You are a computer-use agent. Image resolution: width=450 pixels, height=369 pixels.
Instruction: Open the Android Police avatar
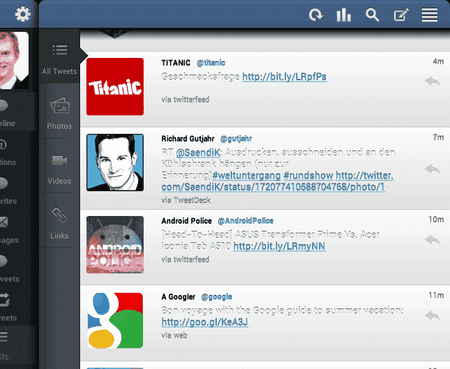coord(115,245)
